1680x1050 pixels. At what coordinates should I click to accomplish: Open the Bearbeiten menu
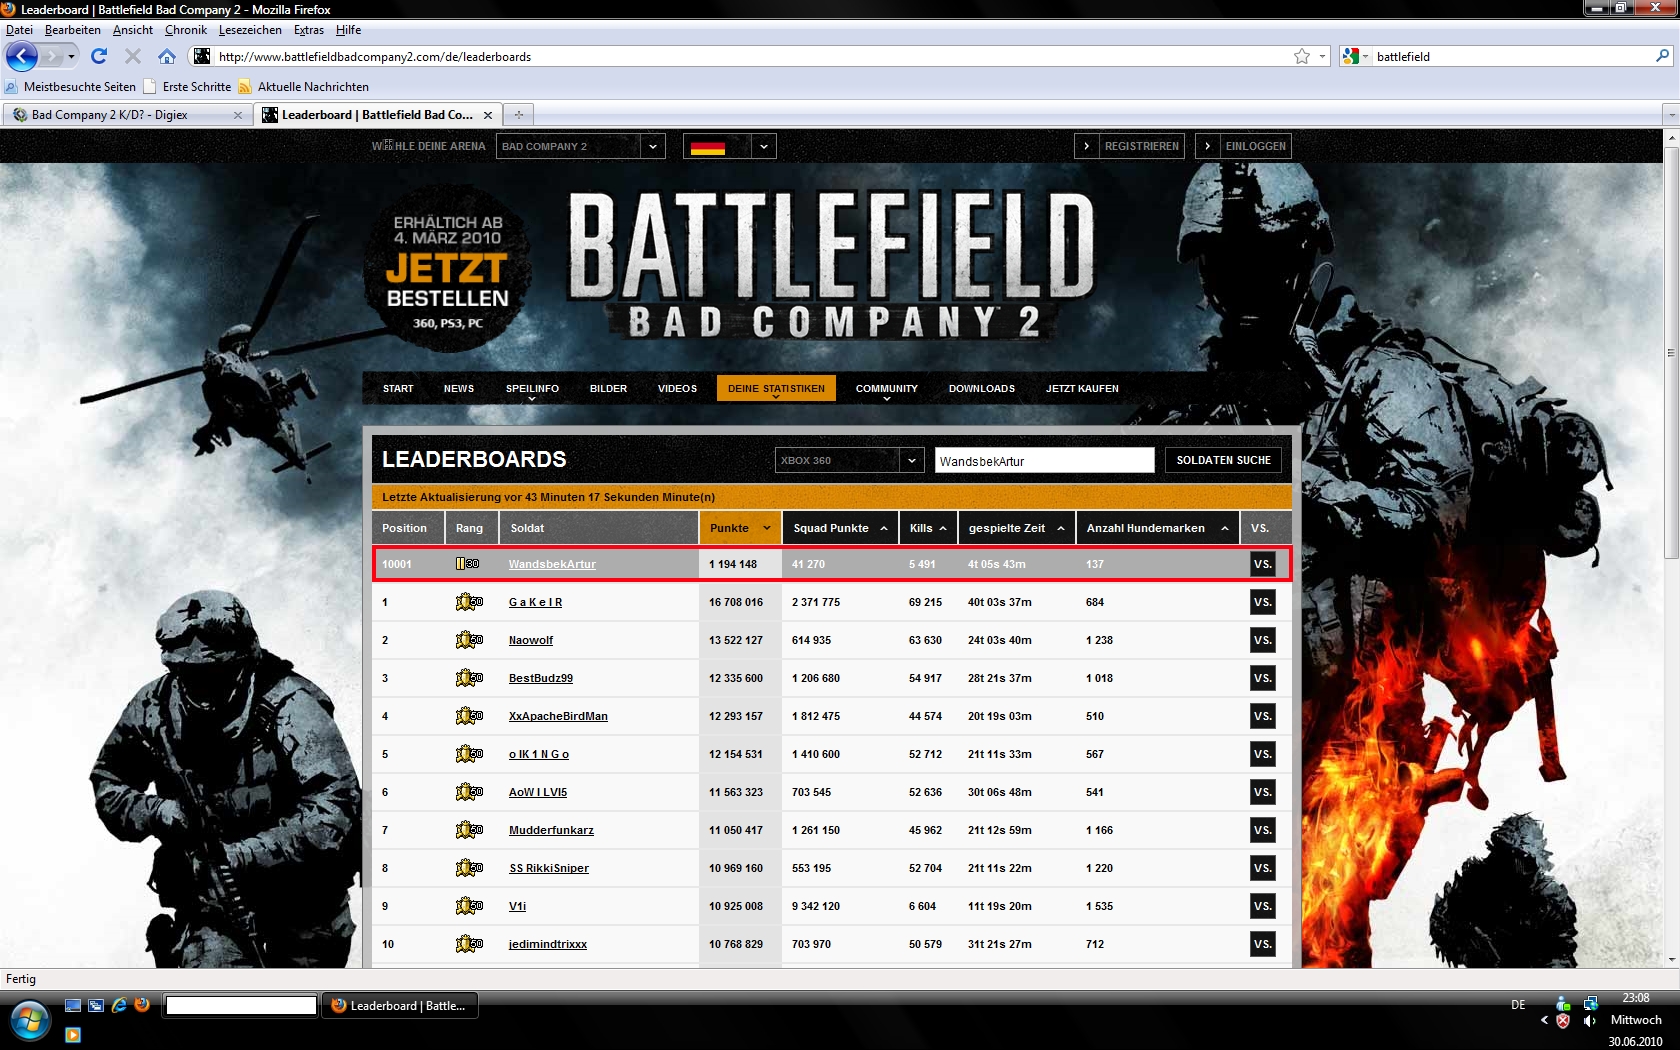tap(72, 30)
